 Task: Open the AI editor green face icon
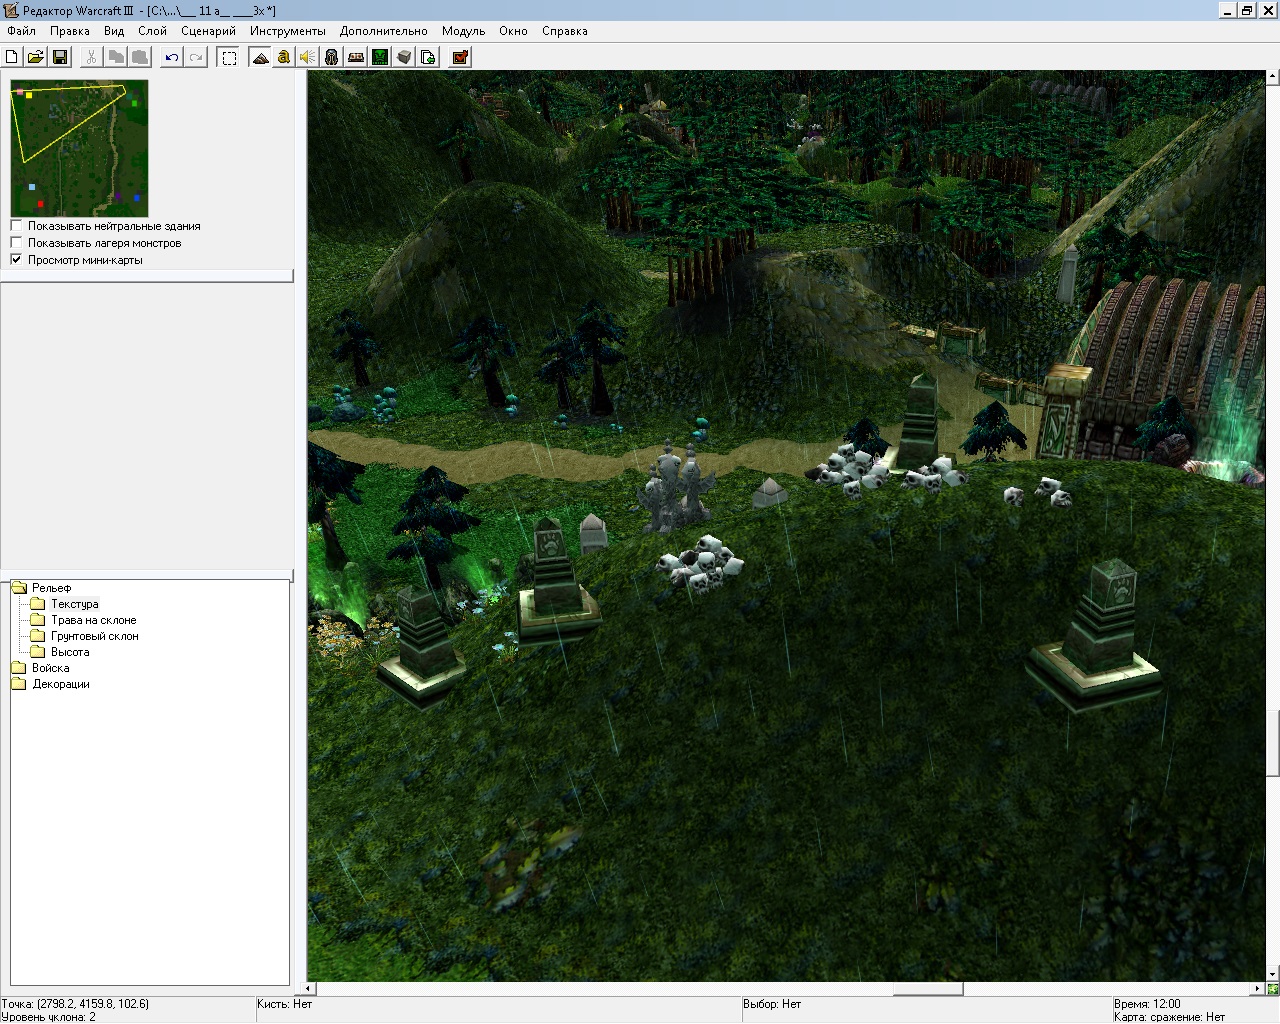point(380,57)
